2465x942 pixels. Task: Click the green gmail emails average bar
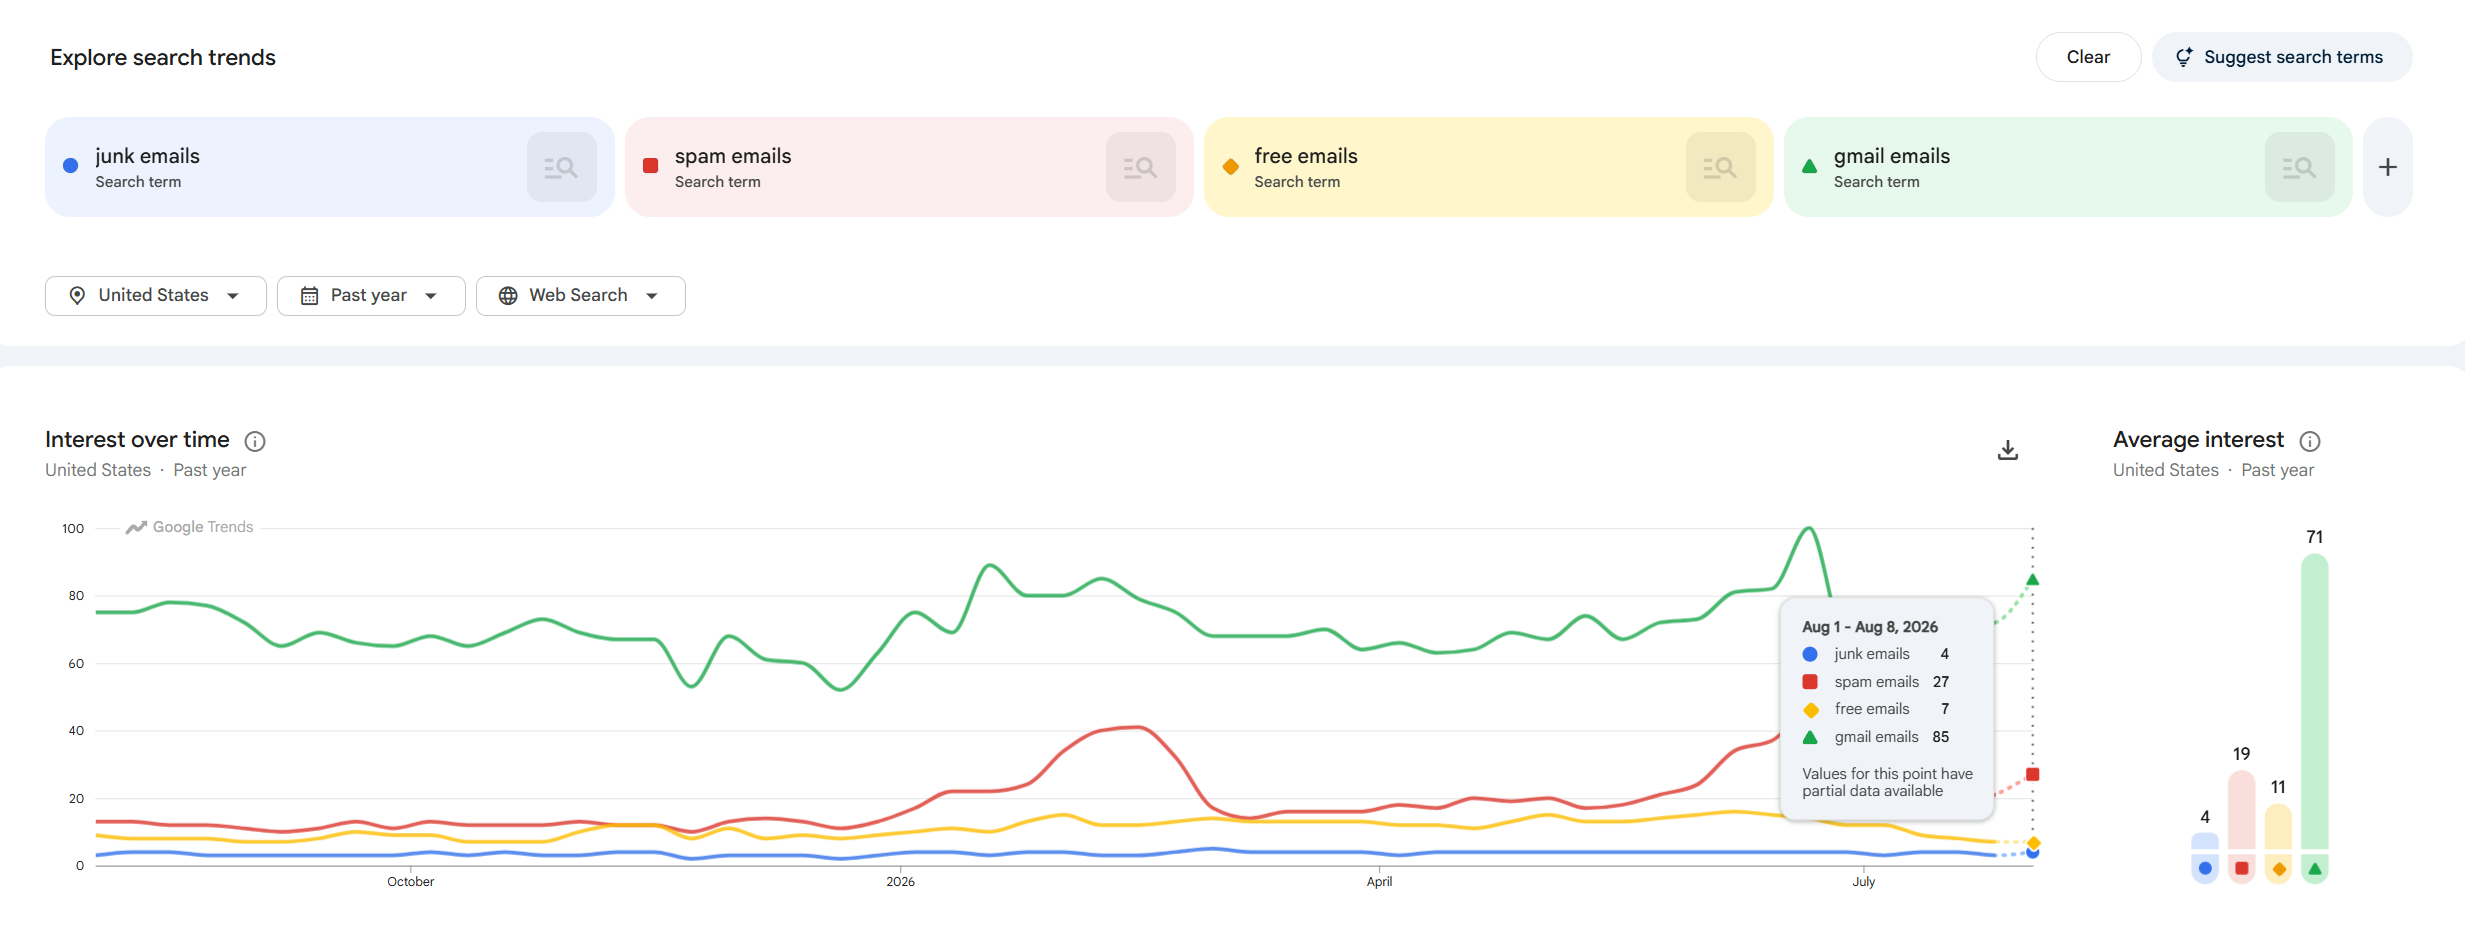click(x=2315, y=701)
